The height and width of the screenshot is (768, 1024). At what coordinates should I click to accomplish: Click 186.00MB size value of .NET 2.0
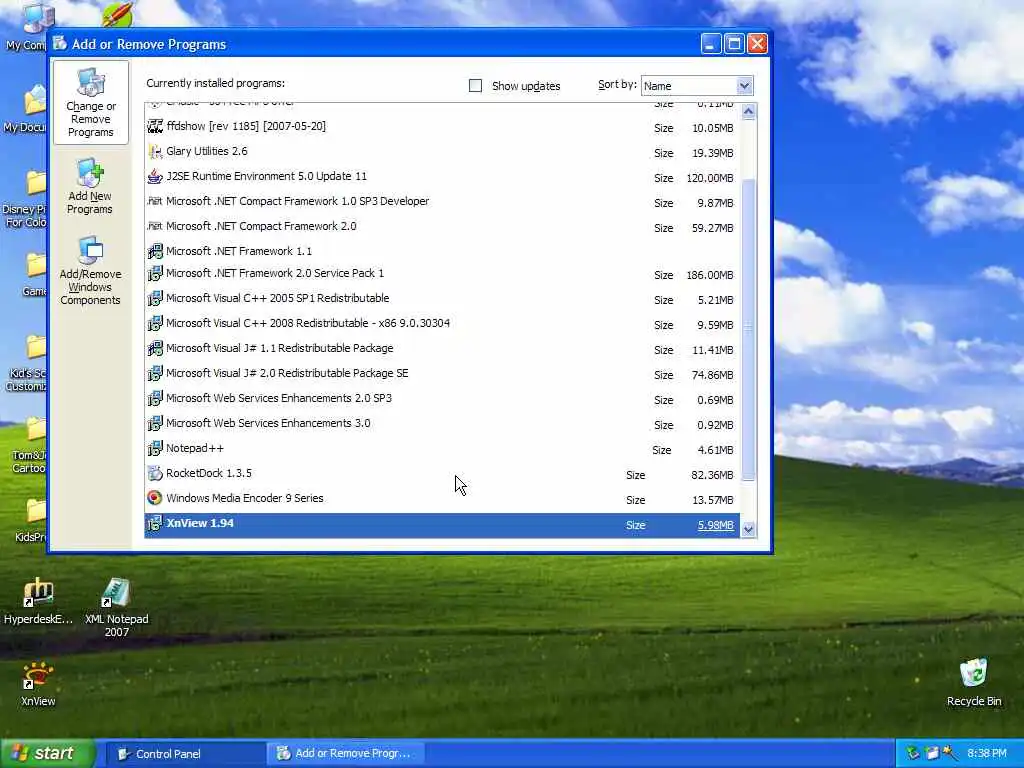pyautogui.click(x=710, y=276)
